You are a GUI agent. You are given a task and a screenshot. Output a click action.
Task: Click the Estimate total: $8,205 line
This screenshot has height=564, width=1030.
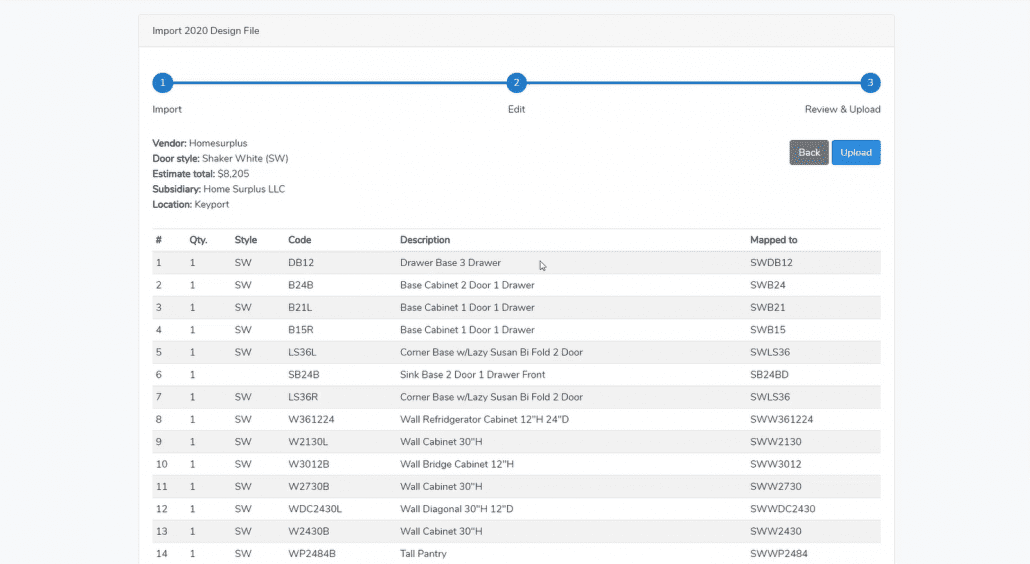[x=200, y=174]
